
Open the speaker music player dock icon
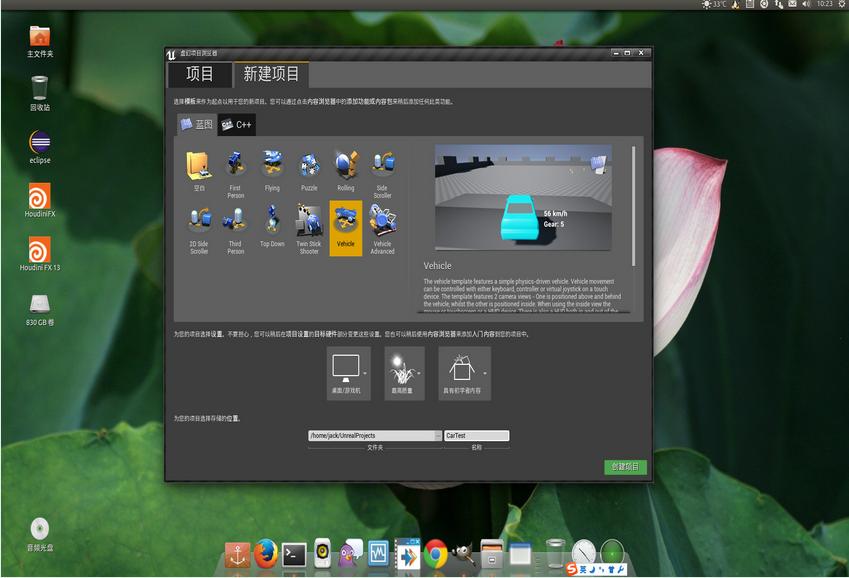(322, 553)
